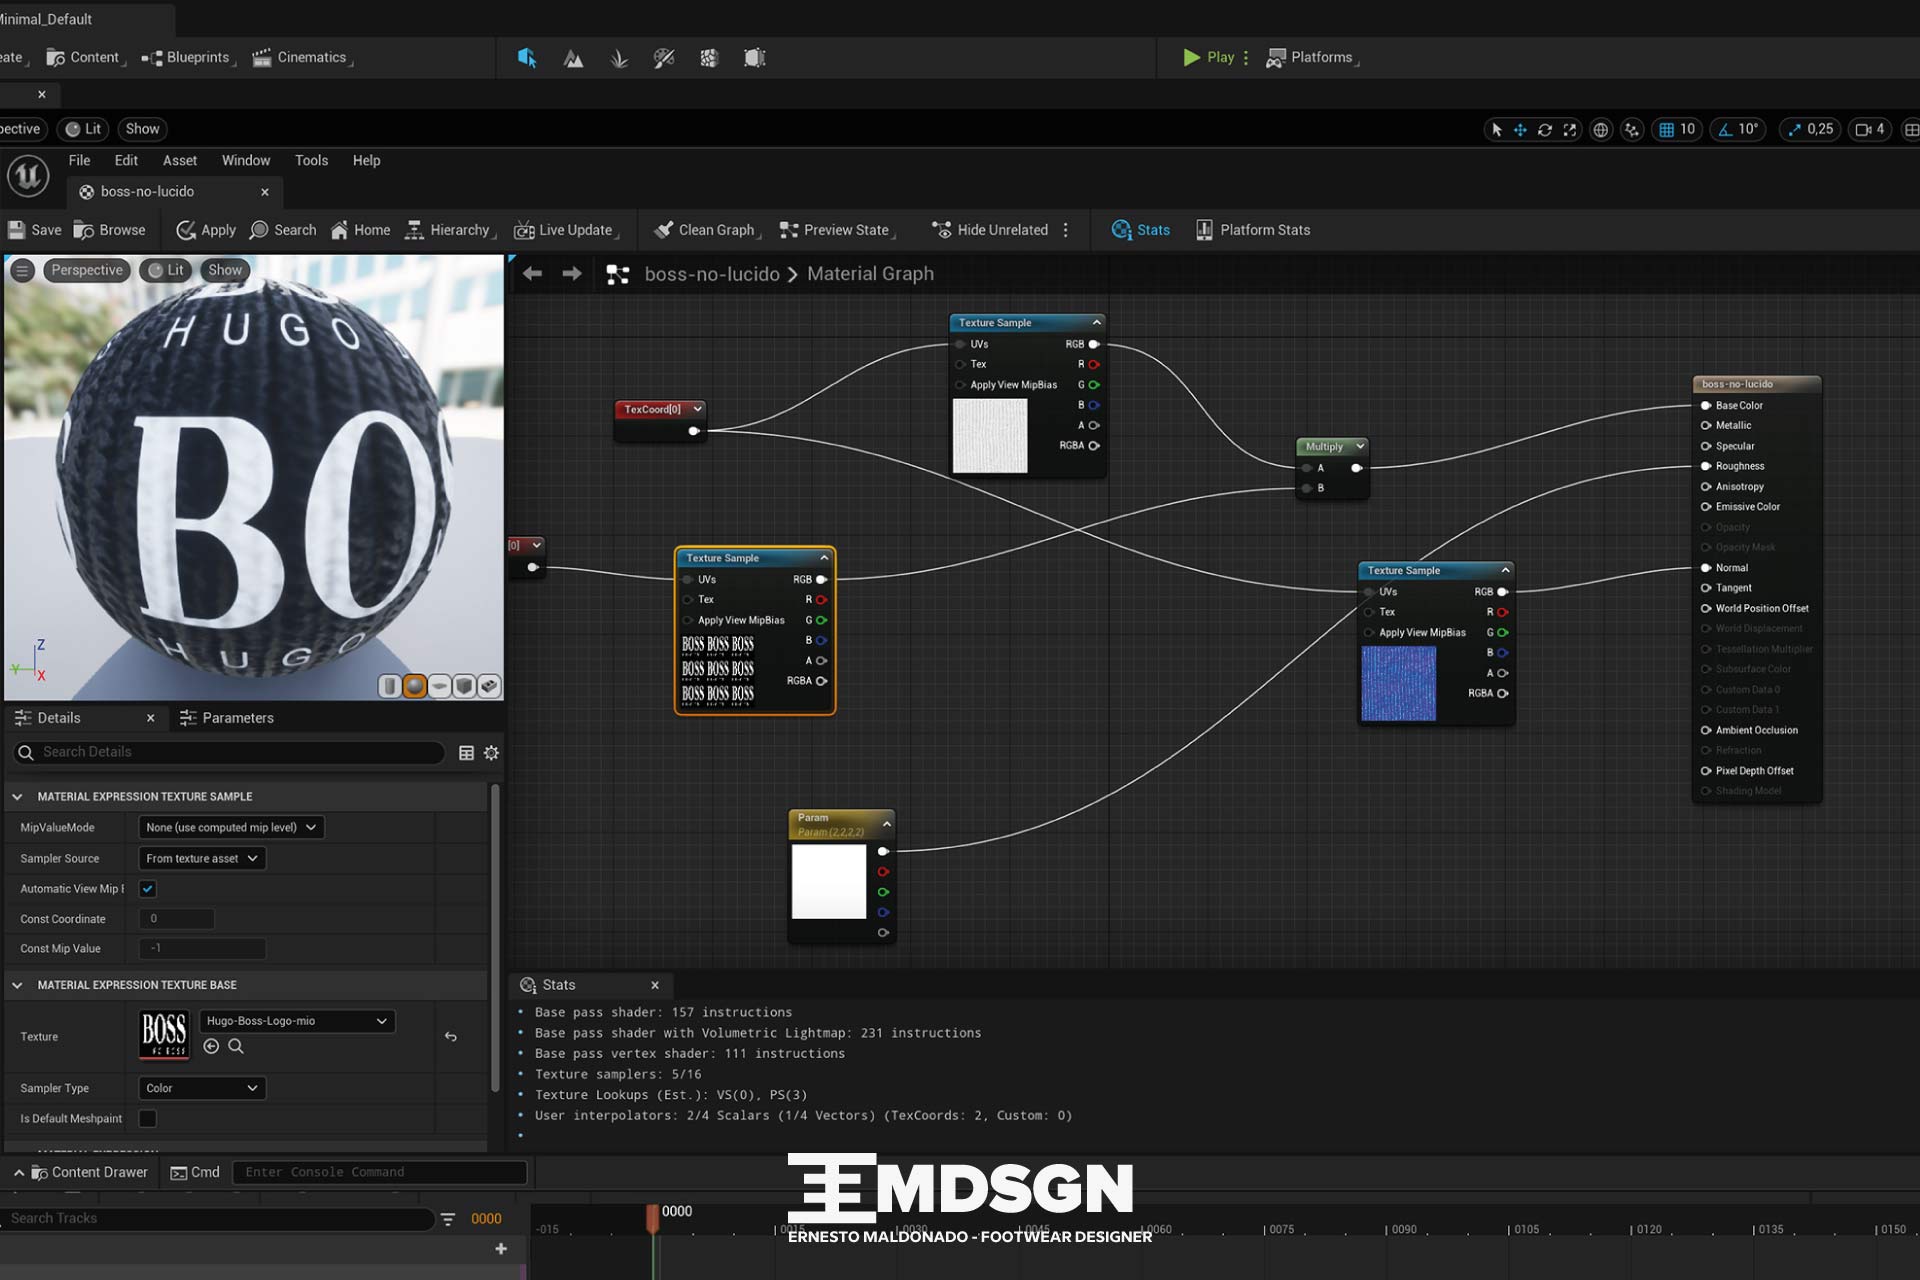
Task: Enable Is Default Meshpaint checkbox
Action: [x=148, y=1119]
